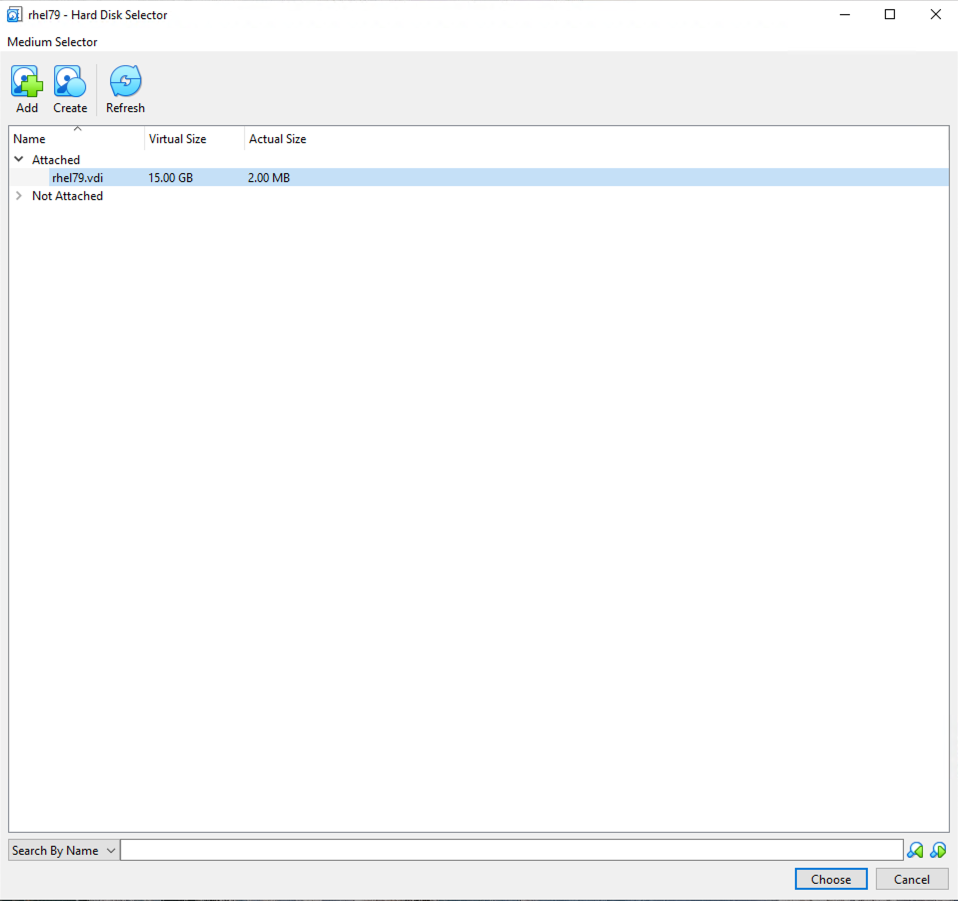Image resolution: width=958 pixels, height=901 pixels.
Task: Click the Not Attached group label
Action: (67, 195)
